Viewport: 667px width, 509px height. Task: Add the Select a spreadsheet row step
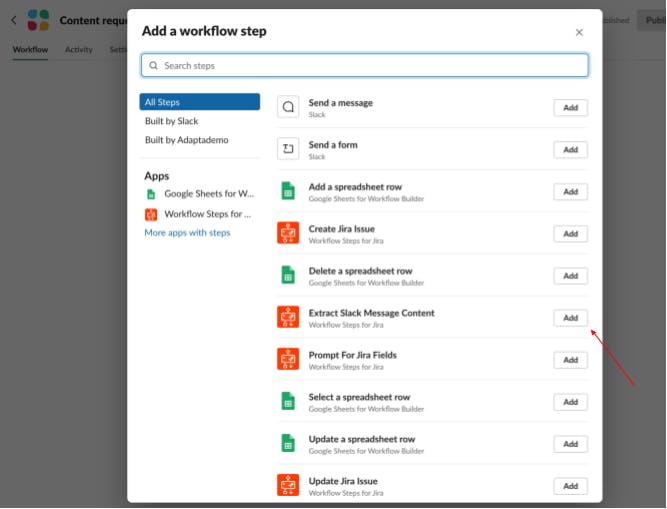point(570,402)
